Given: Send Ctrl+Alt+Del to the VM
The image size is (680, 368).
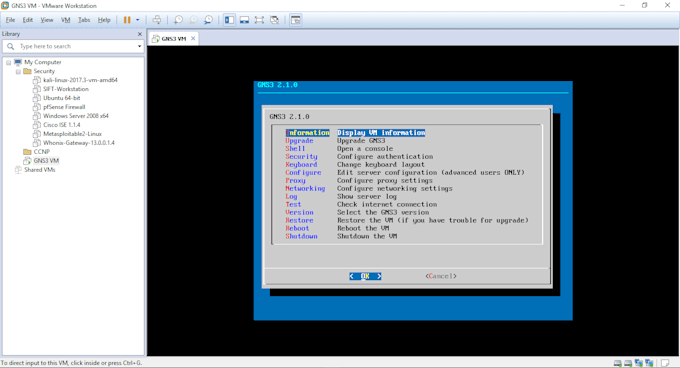Looking at the screenshot, I should 157,20.
